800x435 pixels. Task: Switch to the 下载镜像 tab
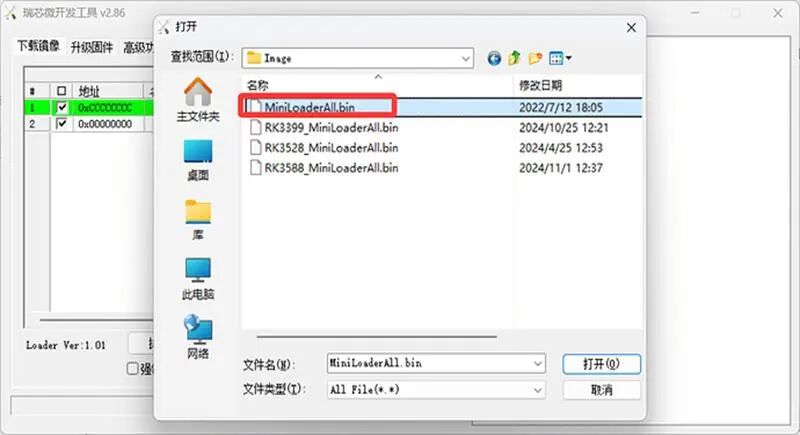[x=38, y=46]
